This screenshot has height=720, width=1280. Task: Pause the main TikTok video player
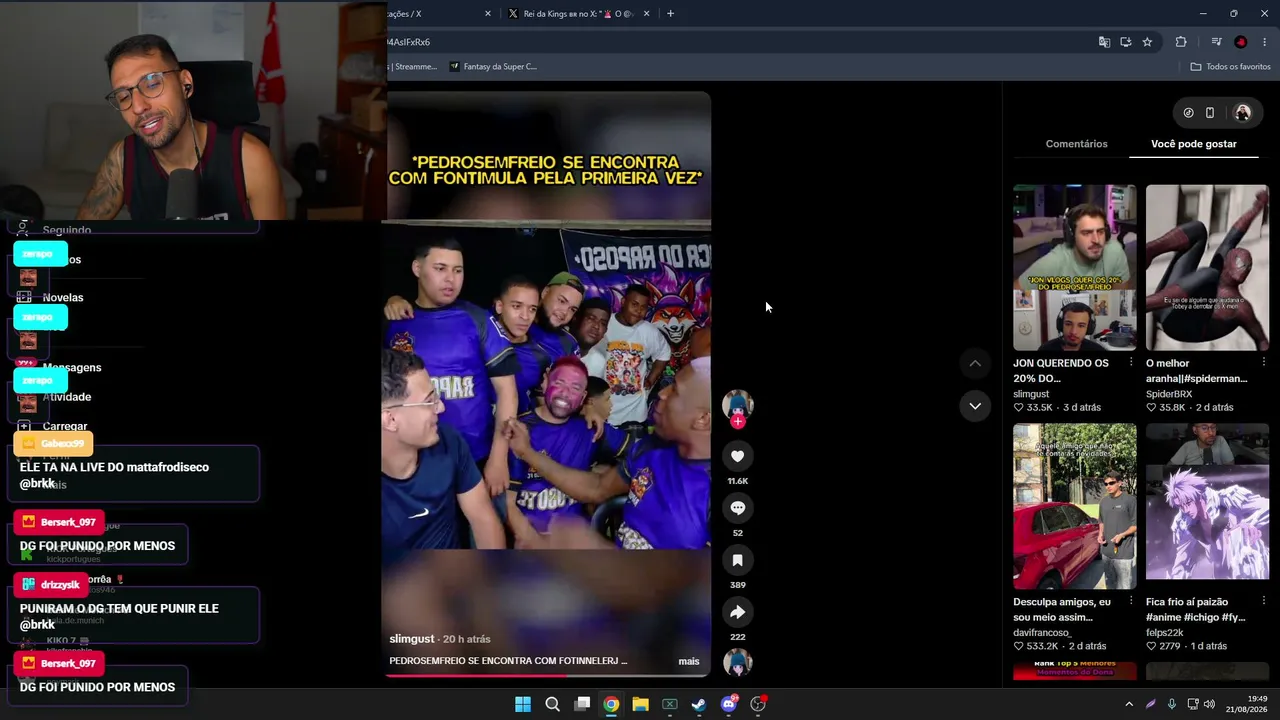tap(548, 384)
